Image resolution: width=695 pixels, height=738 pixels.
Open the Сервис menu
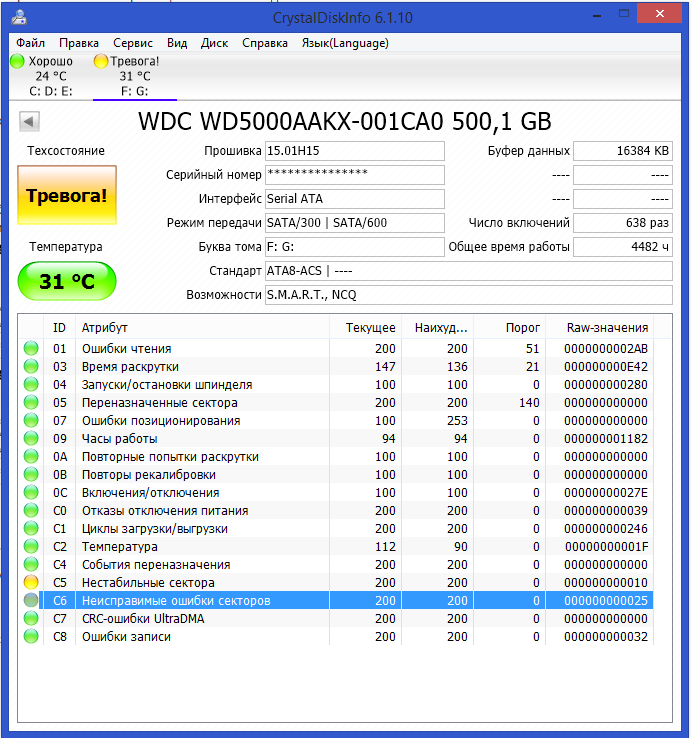tap(133, 43)
